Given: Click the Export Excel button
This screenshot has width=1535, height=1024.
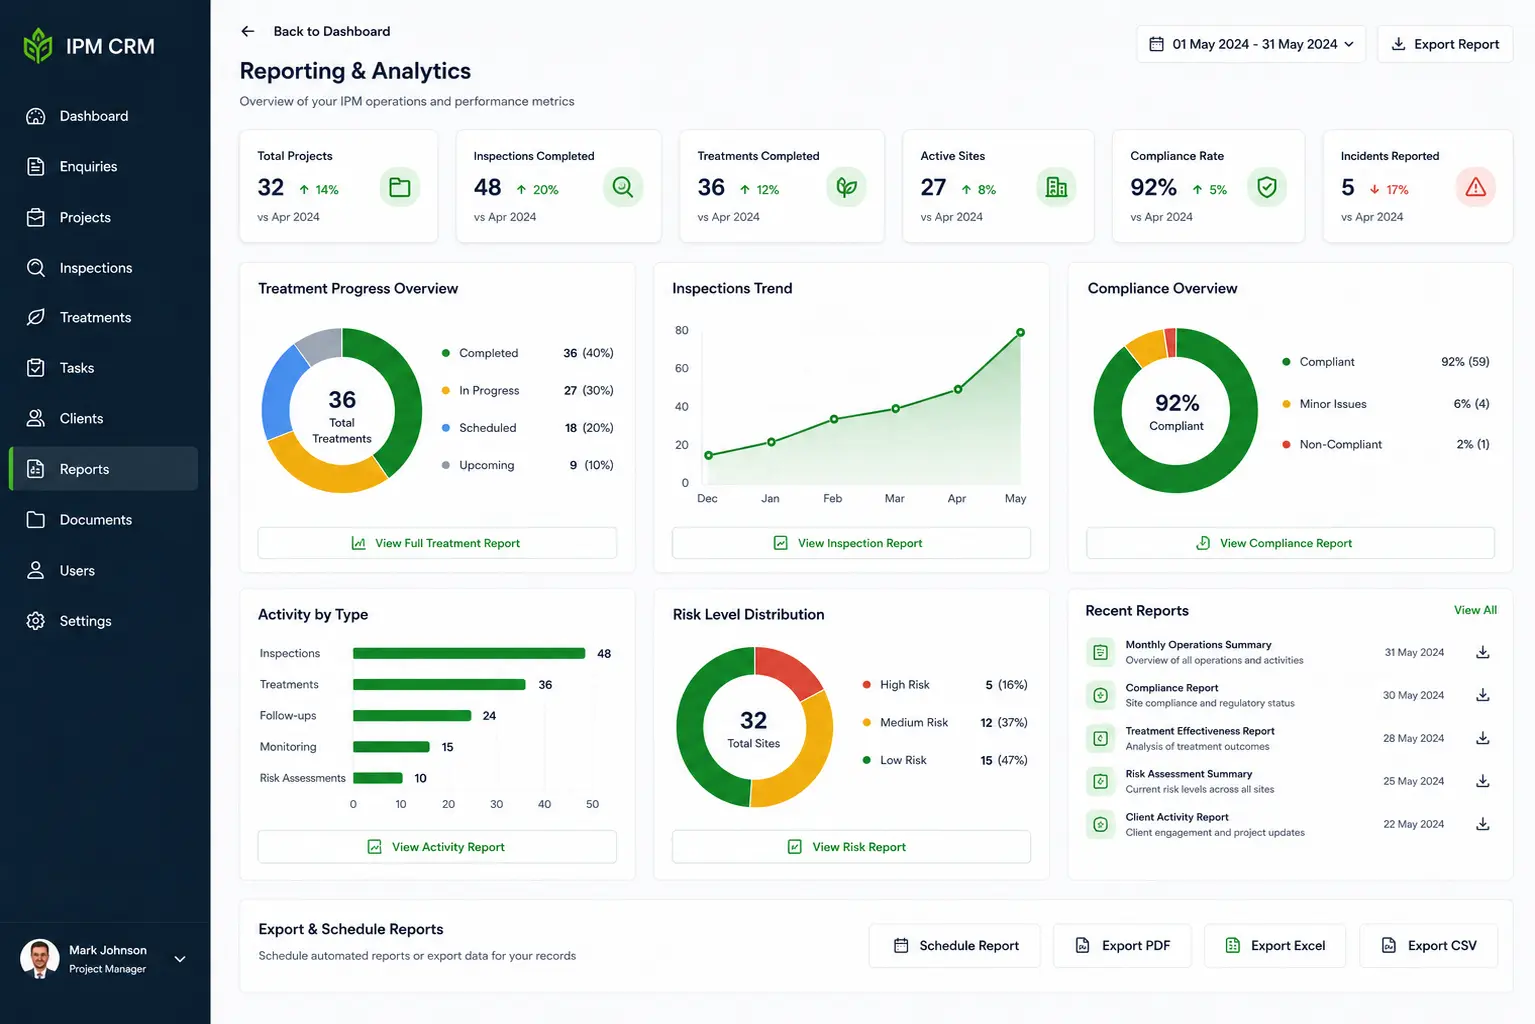Looking at the screenshot, I should click(x=1275, y=946).
